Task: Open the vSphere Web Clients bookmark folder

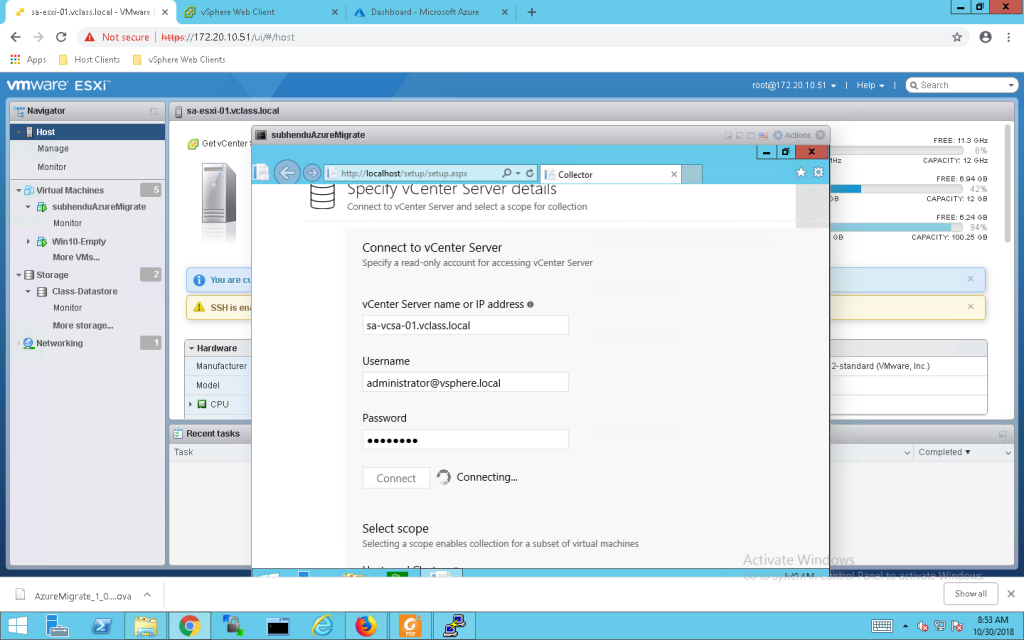Action: (179, 59)
